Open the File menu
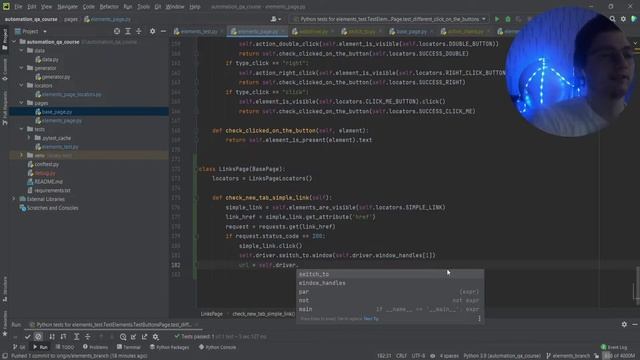The height and width of the screenshot is (360, 640). coord(18,7)
